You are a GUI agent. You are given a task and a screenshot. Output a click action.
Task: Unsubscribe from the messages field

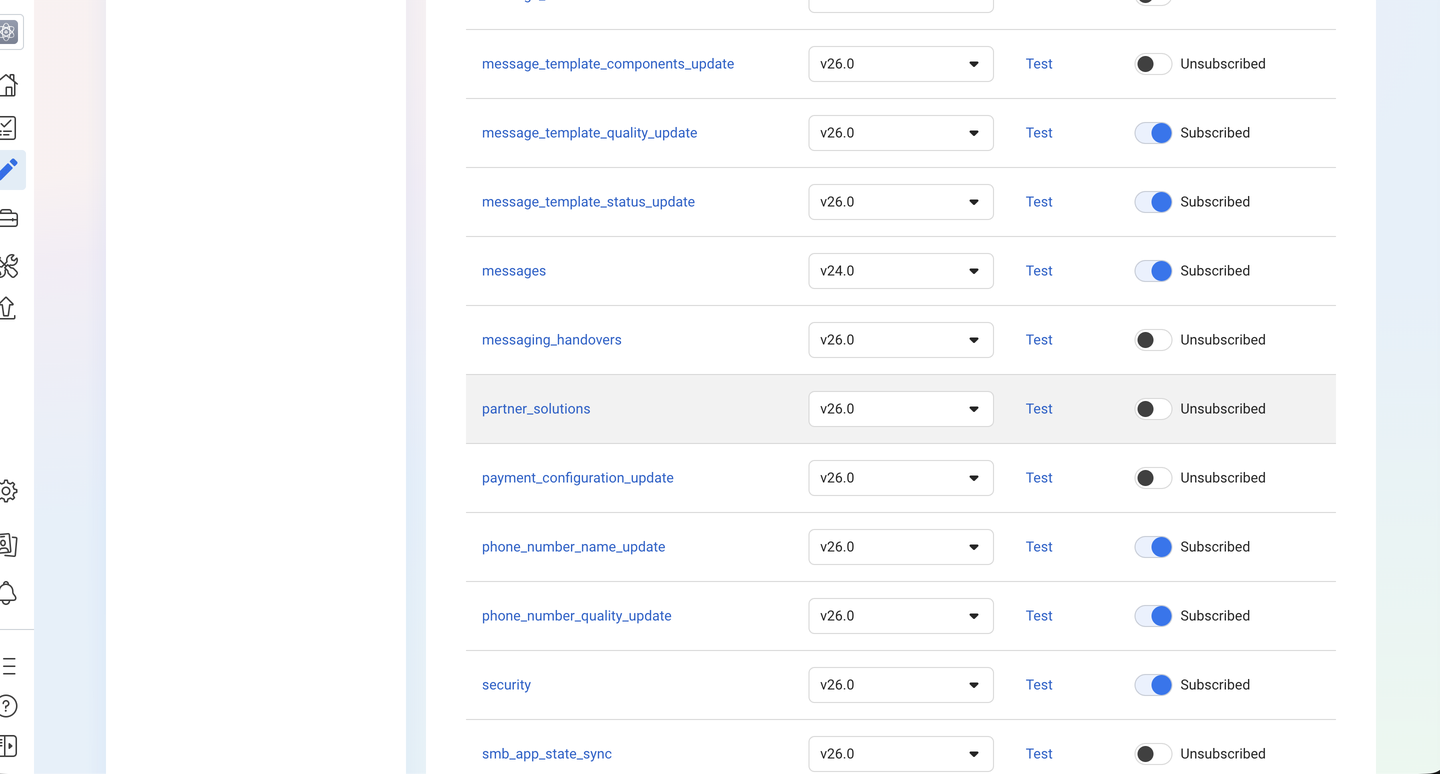coord(1153,271)
